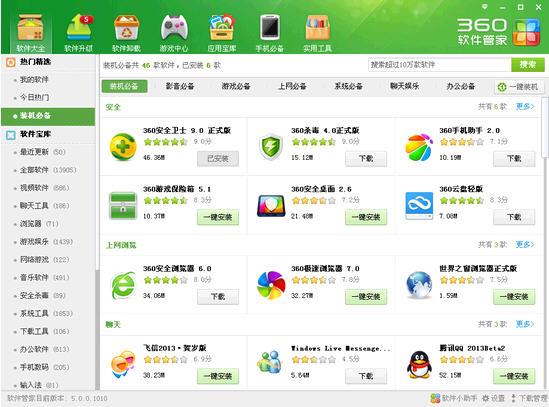Select 今日热门 in the sidebar

coord(34,97)
